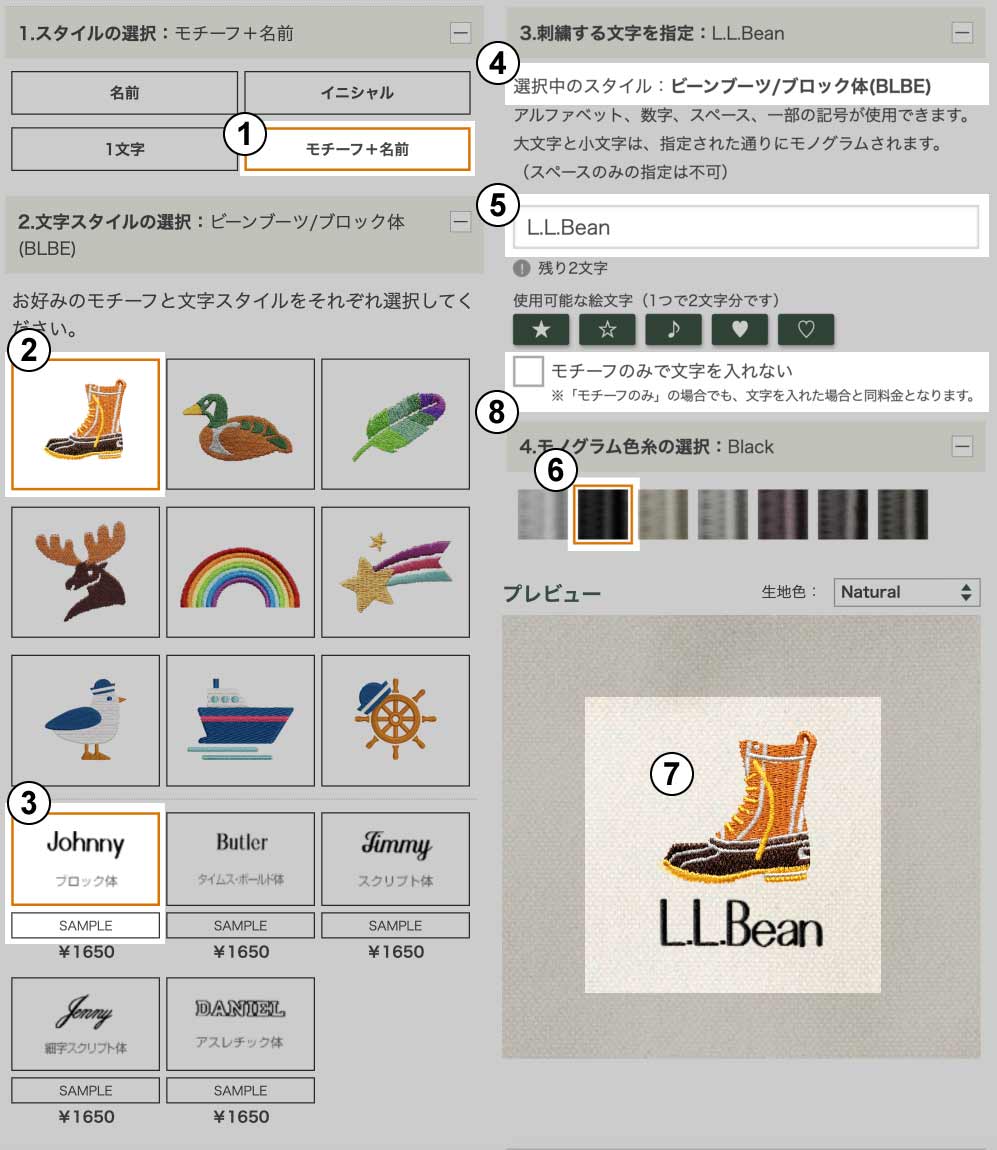The height and width of the screenshot is (1150, 997).
Task: Select the mallard duck motif
Action: click(241, 424)
